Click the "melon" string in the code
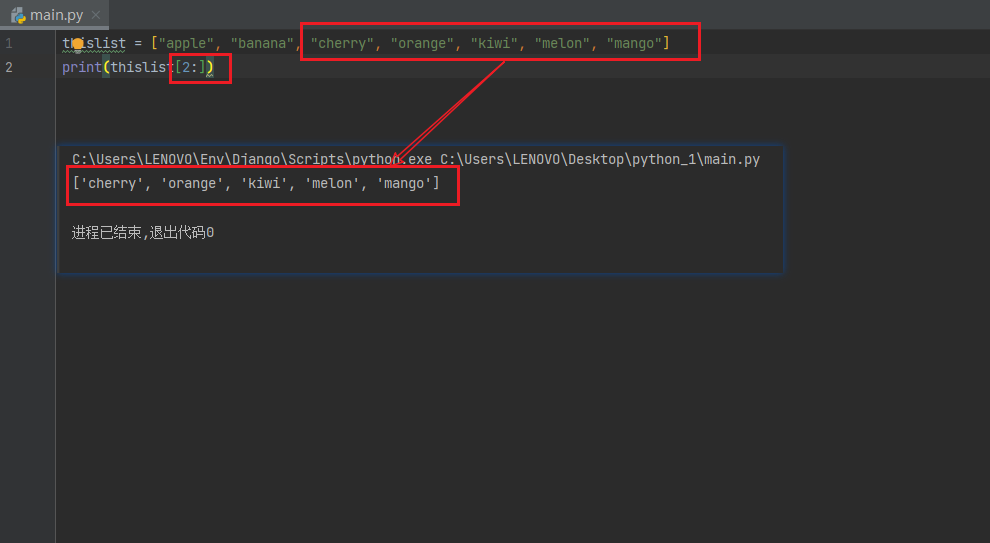 (x=563, y=44)
